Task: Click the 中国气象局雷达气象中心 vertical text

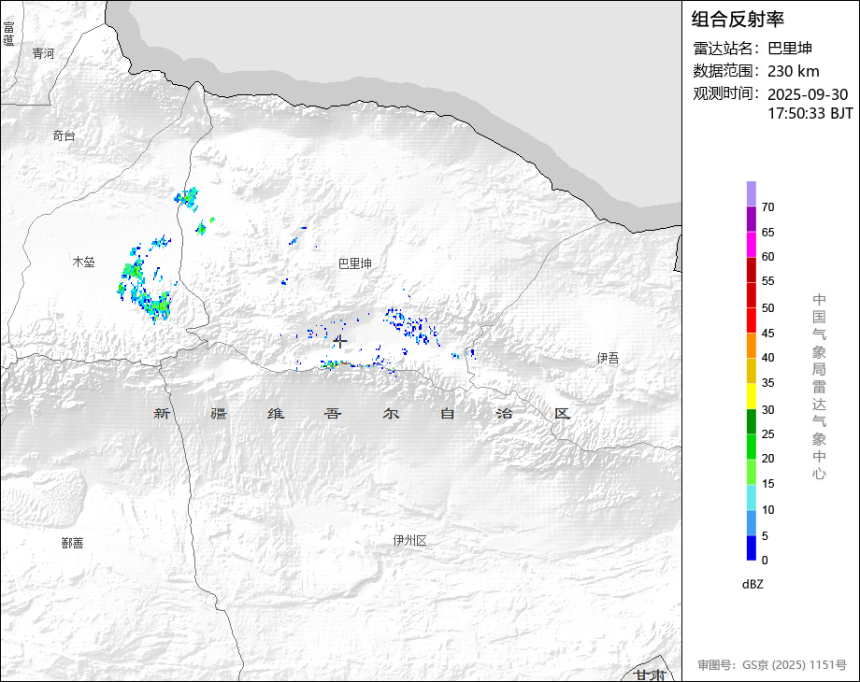Action: point(819,386)
